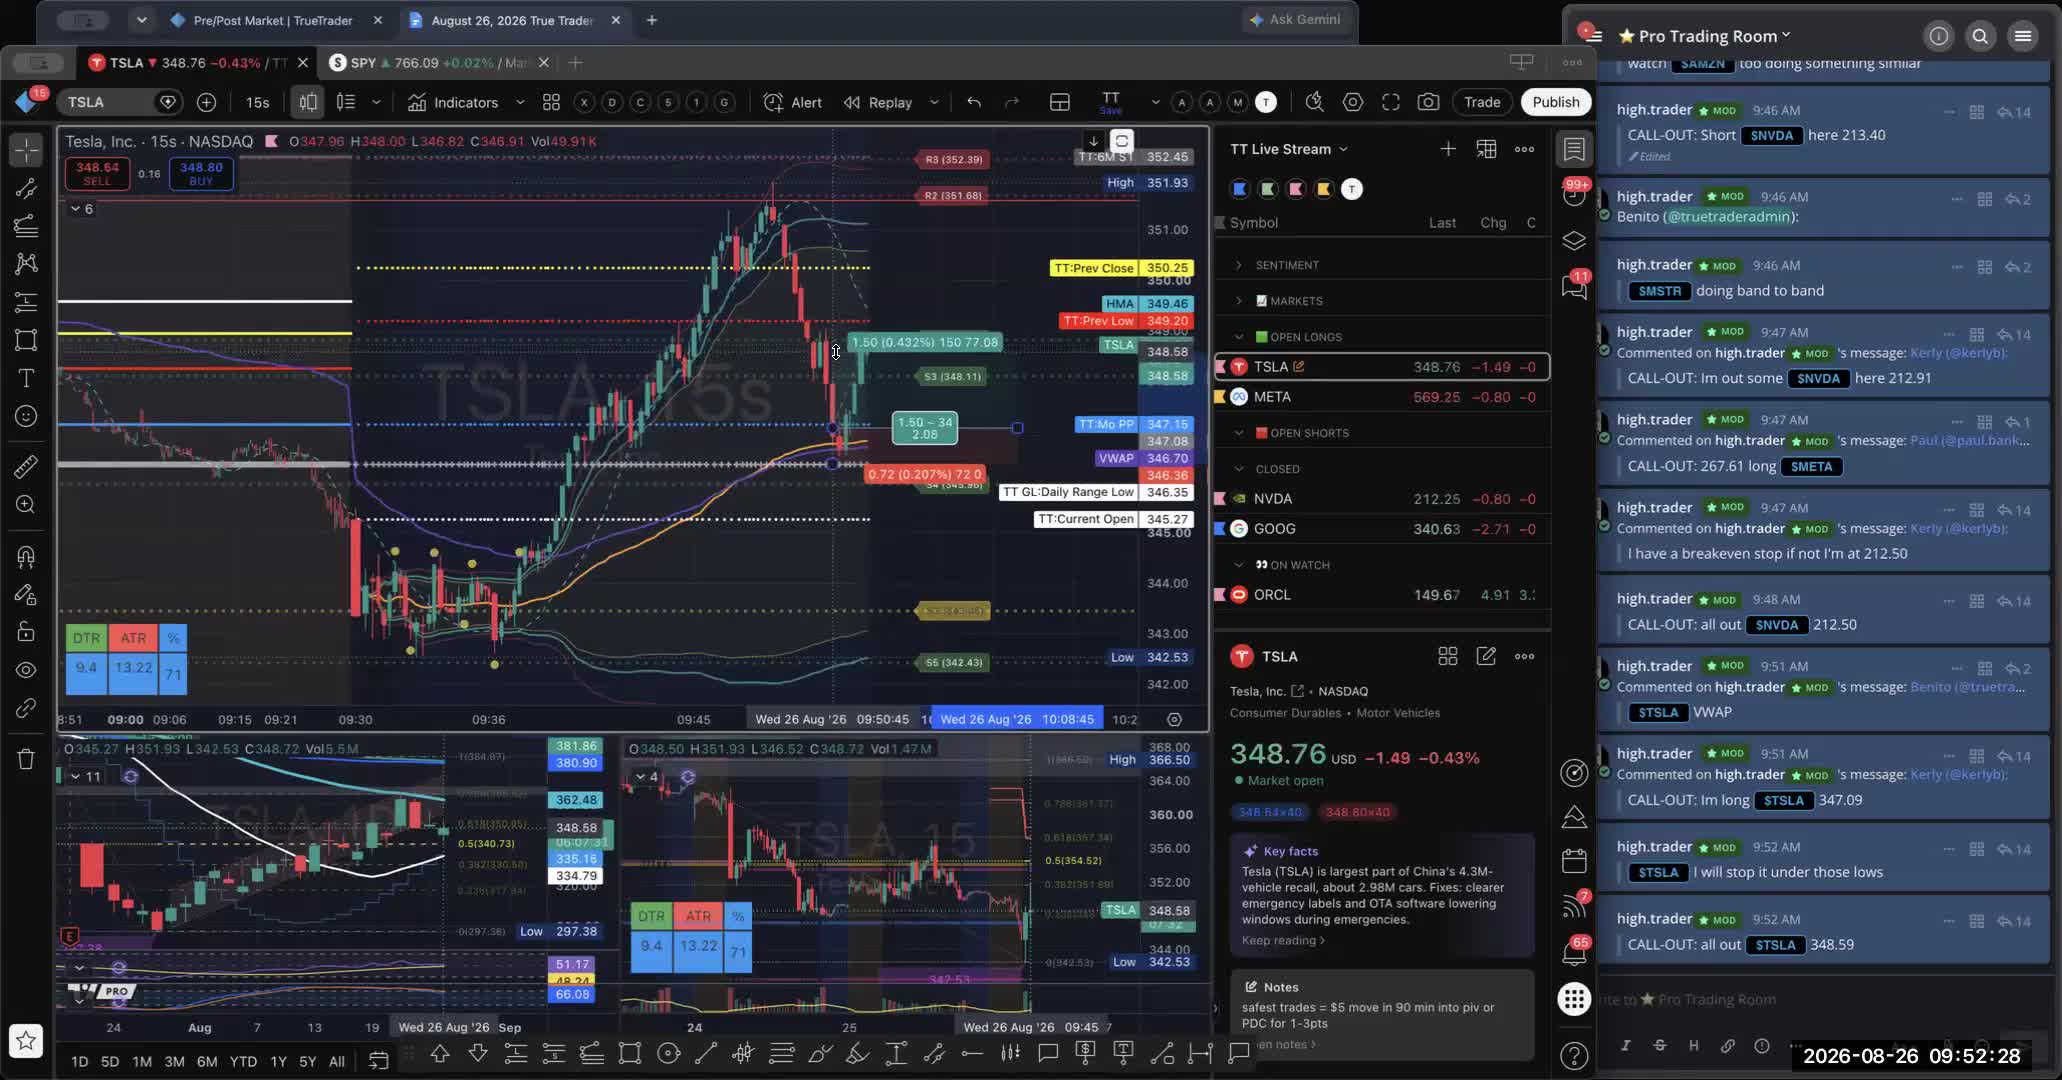Set chart range to YTD
The height and width of the screenshot is (1080, 2062).
pos(243,1062)
